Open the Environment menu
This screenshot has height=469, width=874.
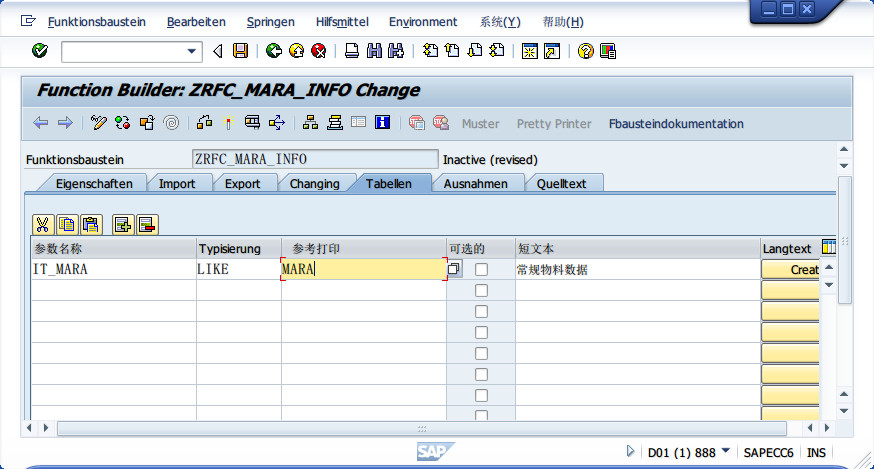423,22
